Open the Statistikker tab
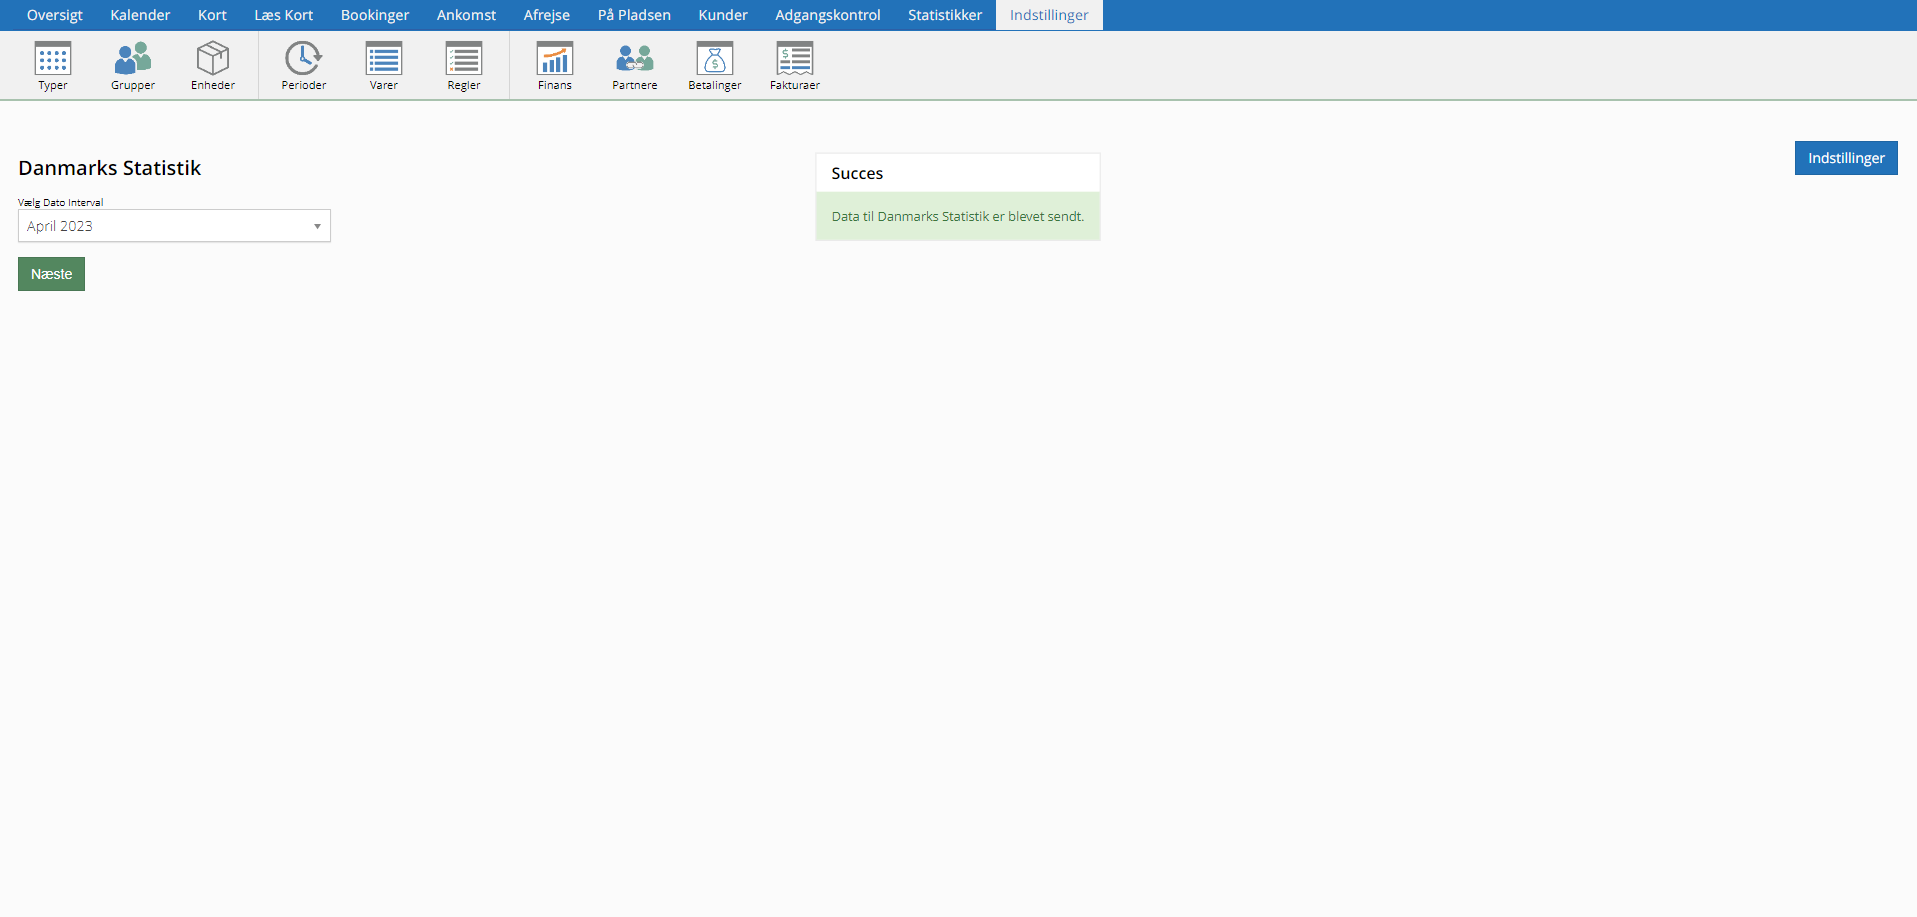 coord(945,15)
